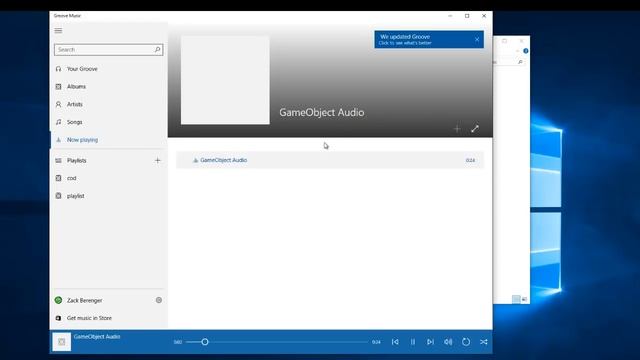Expand to full screen now playing view
This screenshot has width=640, height=360.
tap(475, 129)
